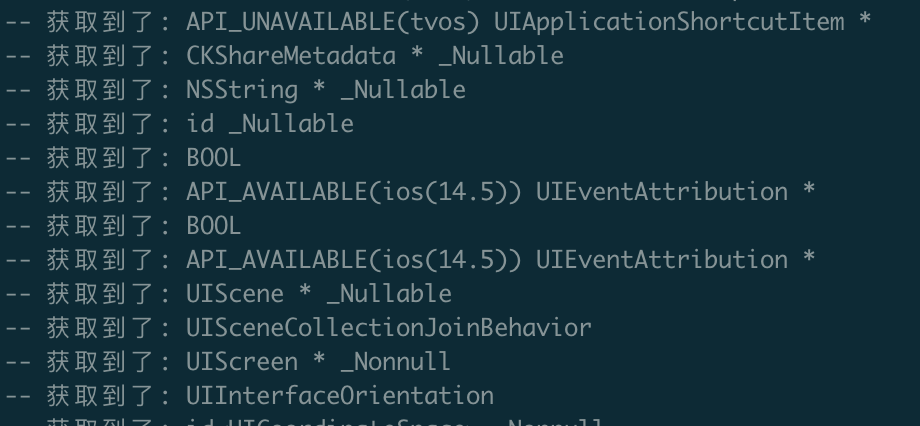Image resolution: width=920 pixels, height=426 pixels.
Task: Click the UIInterfaceOrientation text
Action: coord(339,395)
